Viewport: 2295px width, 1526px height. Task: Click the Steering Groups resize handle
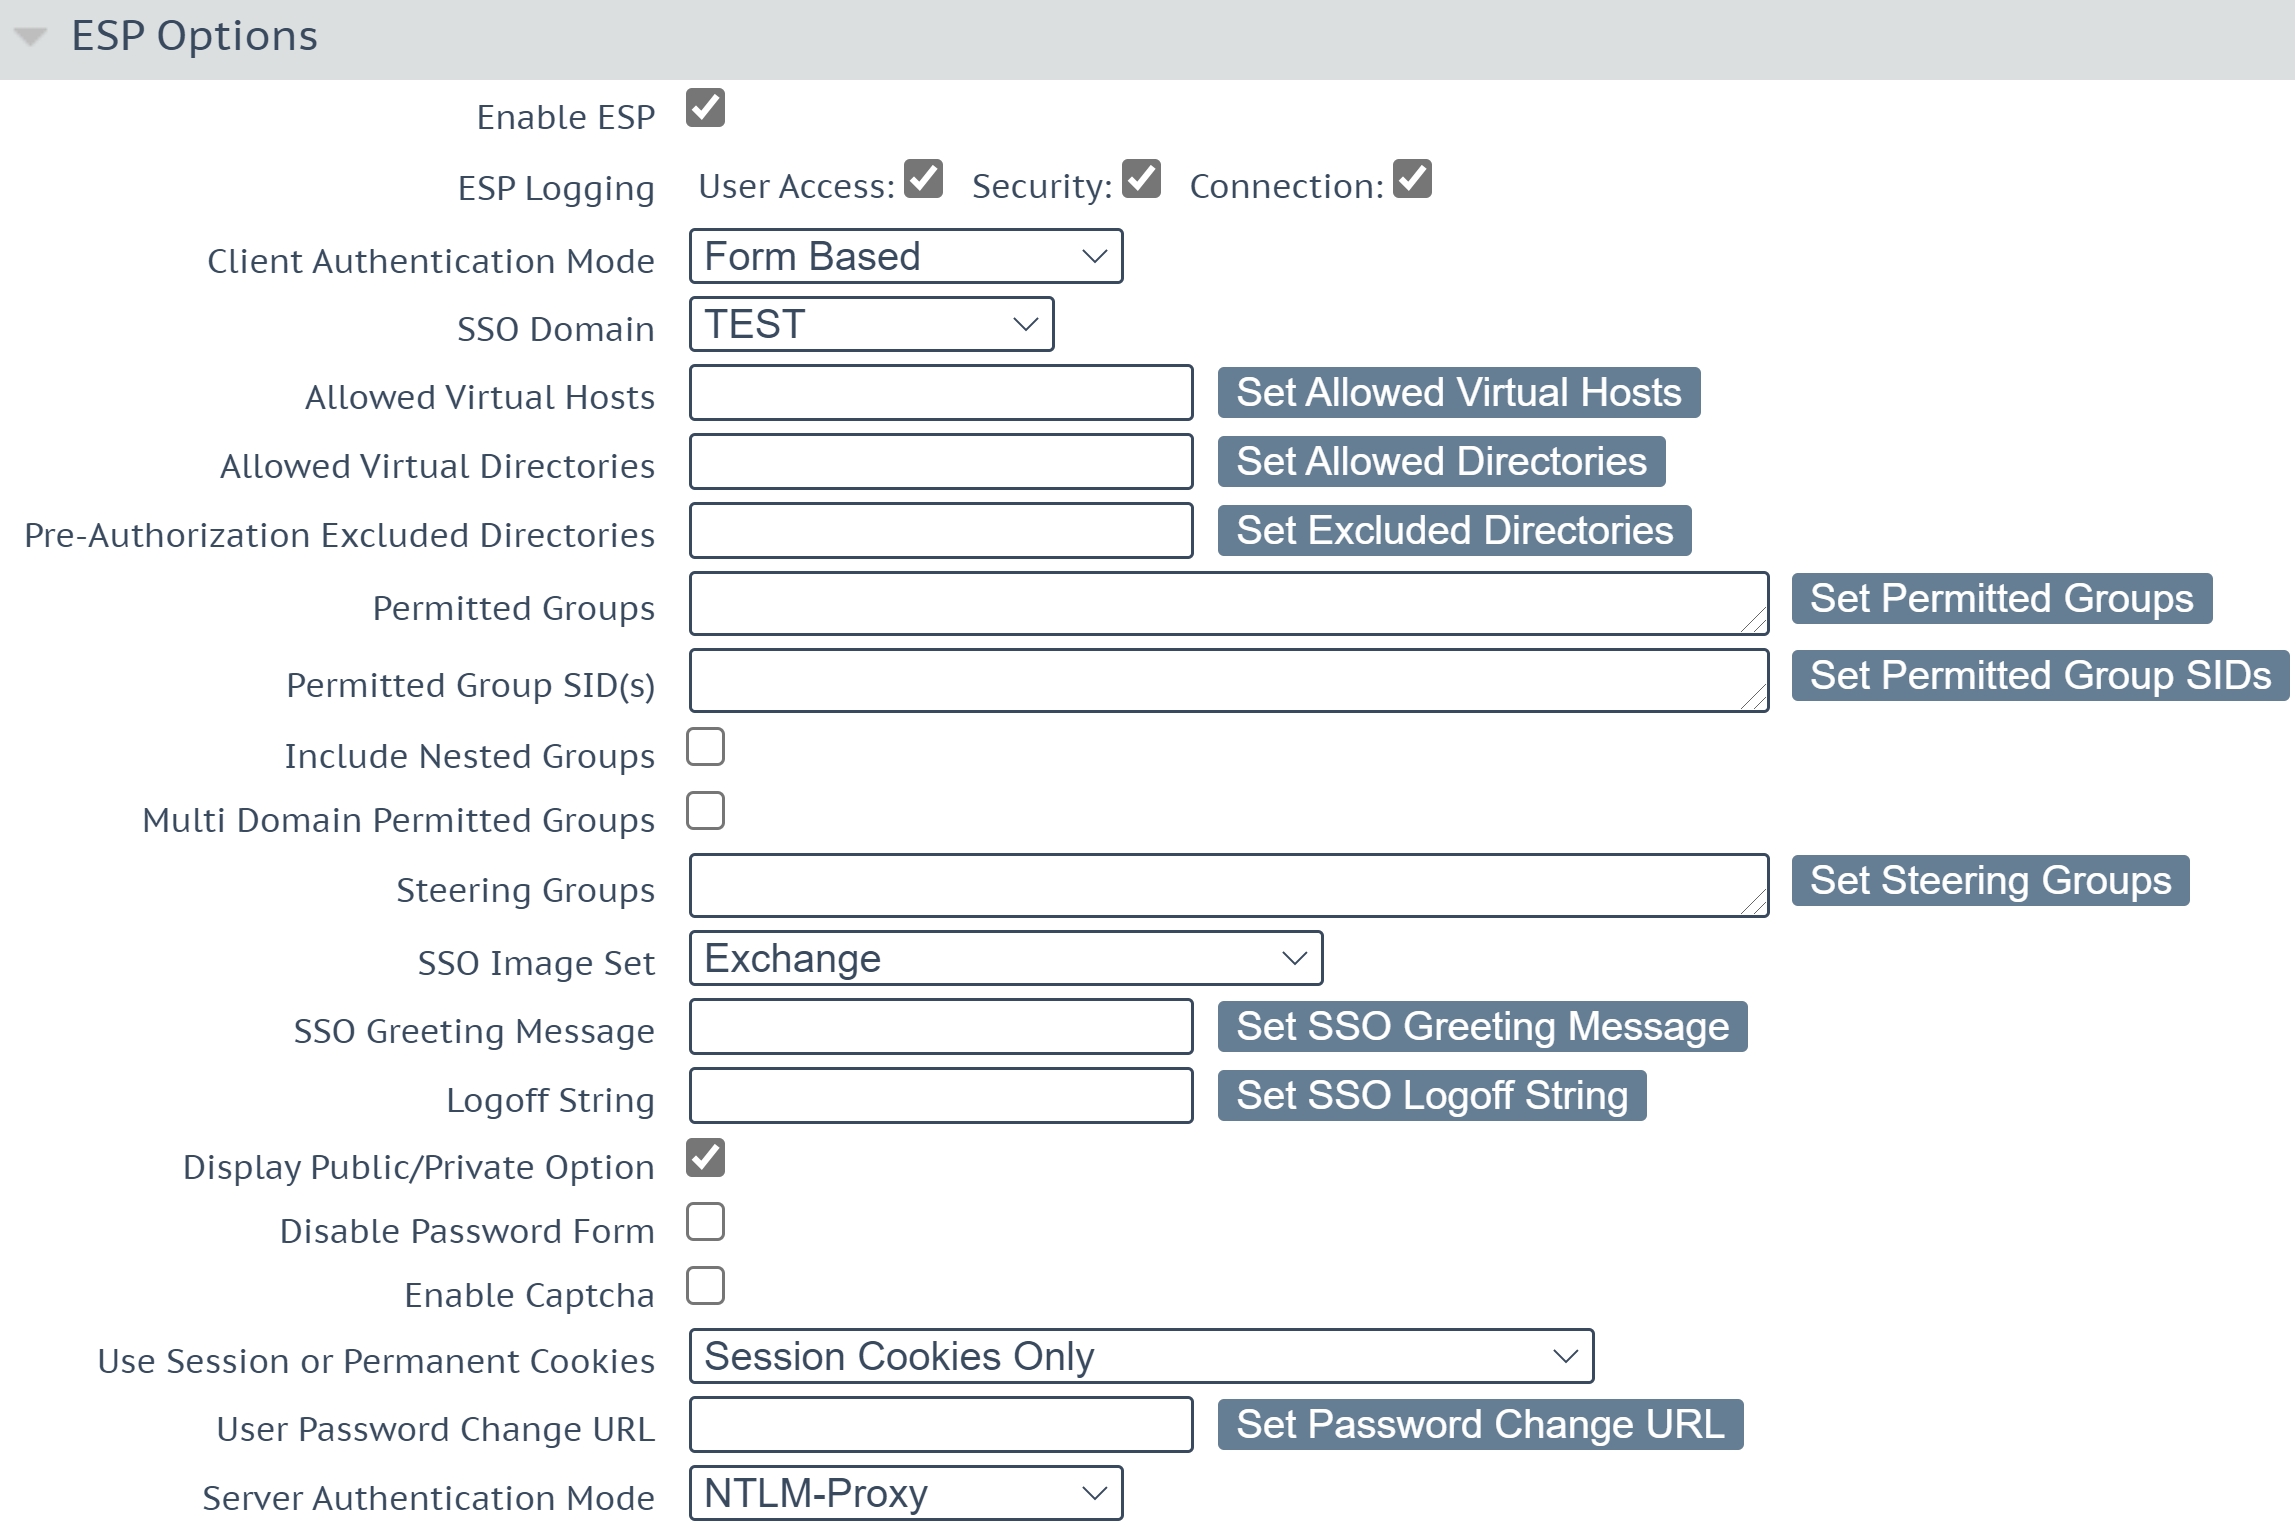coord(1754,903)
